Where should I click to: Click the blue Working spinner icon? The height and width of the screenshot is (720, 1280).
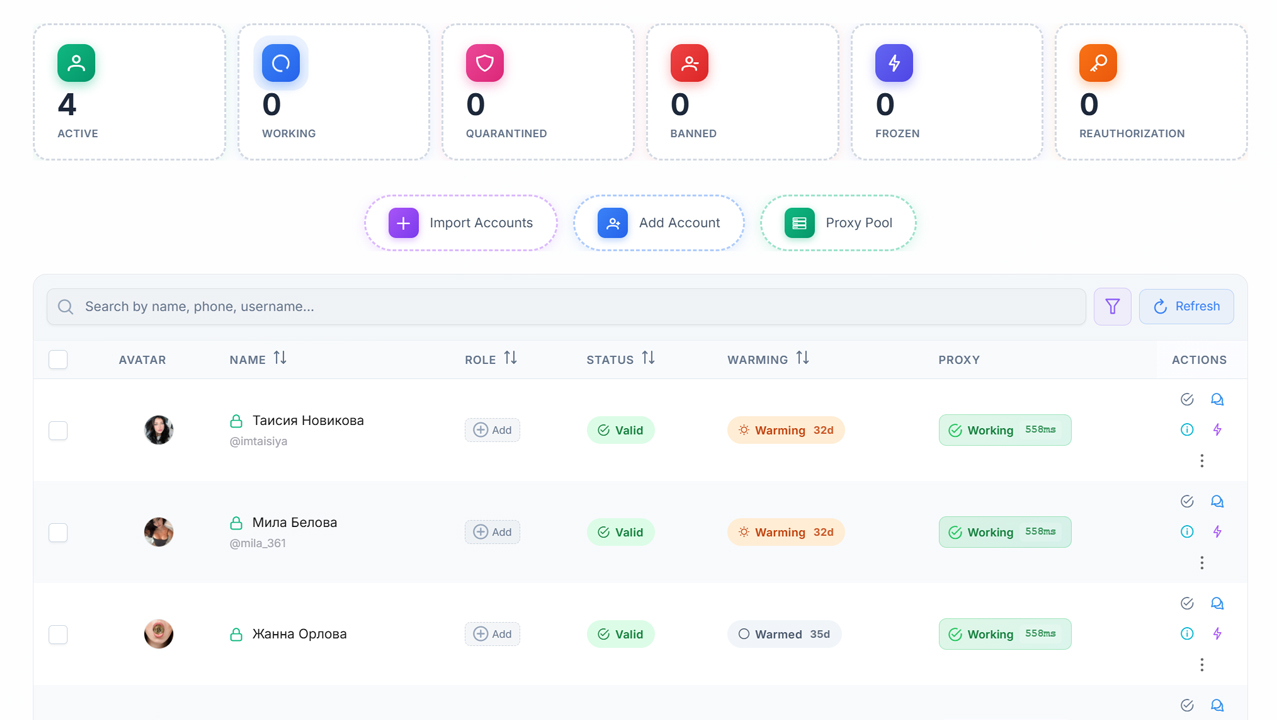coord(281,63)
